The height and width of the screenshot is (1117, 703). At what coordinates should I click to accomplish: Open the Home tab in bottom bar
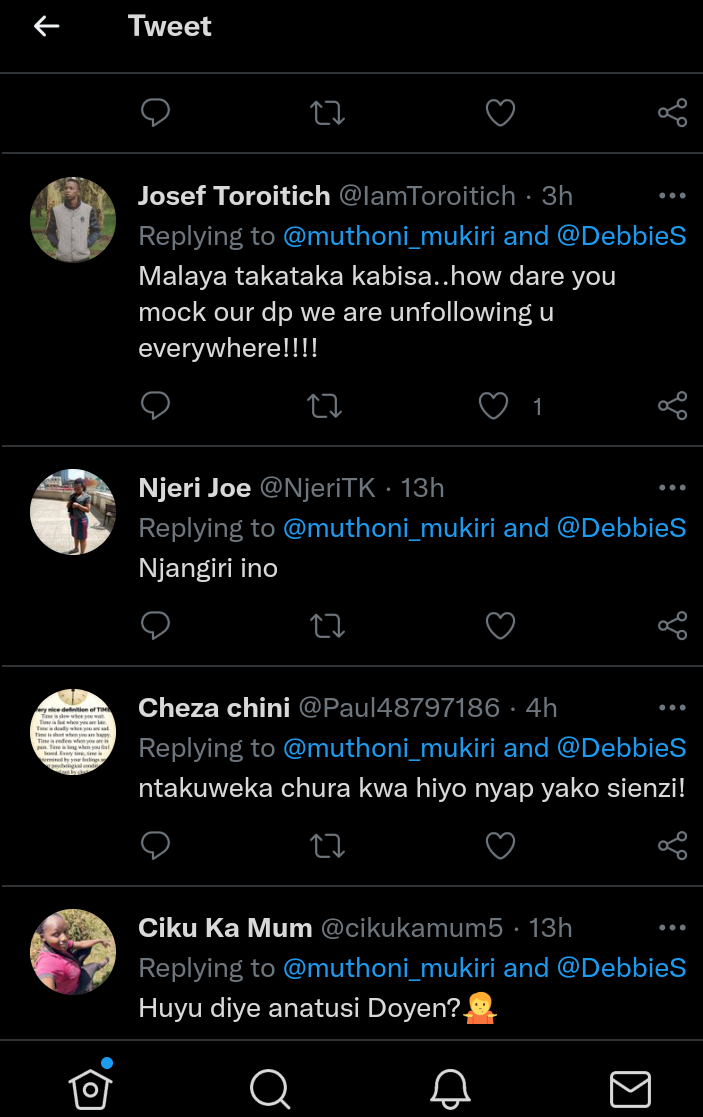tap(90, 1087)
